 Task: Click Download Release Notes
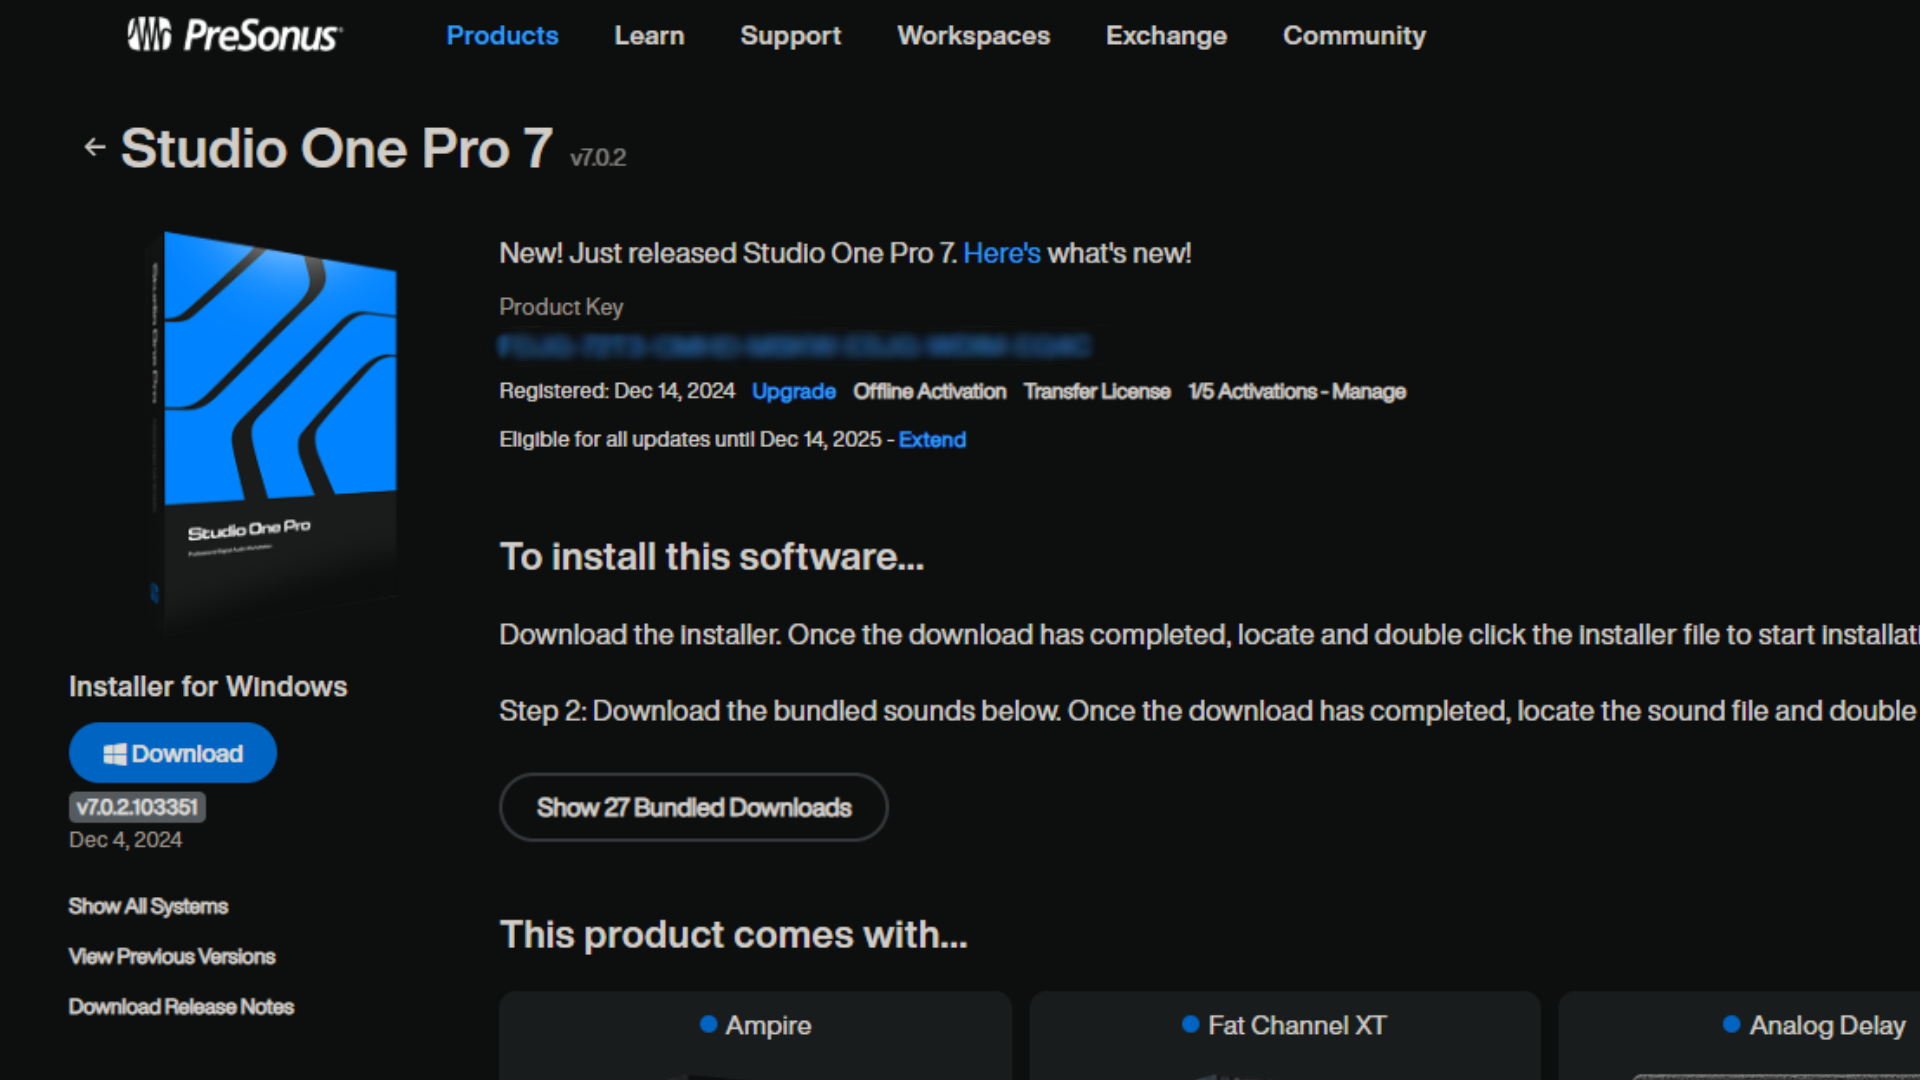coord(181,1006)
